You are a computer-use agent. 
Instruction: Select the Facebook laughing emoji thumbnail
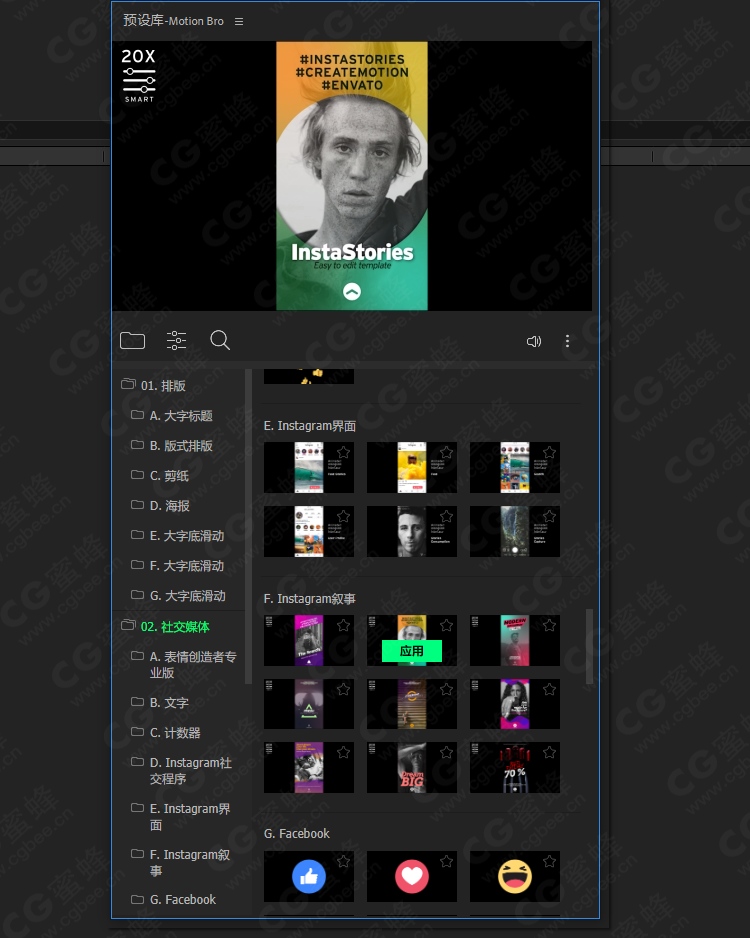pos(514,876)
